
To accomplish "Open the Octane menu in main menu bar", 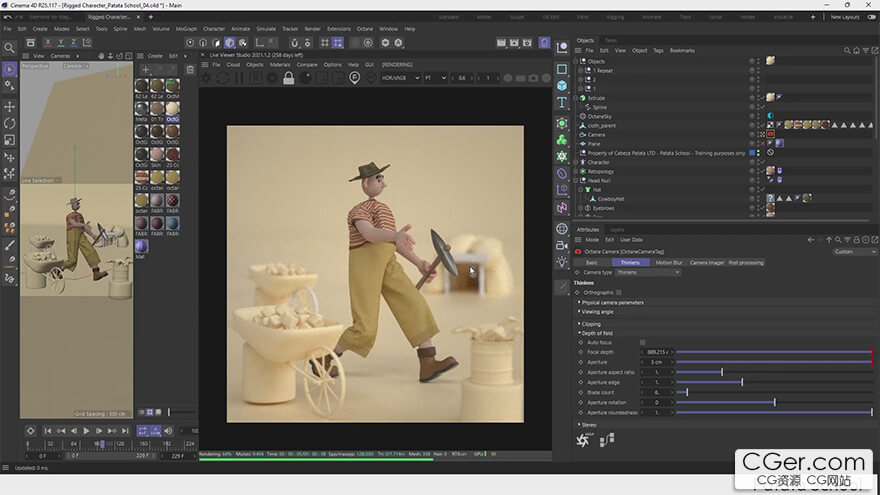I will point(365,29).
